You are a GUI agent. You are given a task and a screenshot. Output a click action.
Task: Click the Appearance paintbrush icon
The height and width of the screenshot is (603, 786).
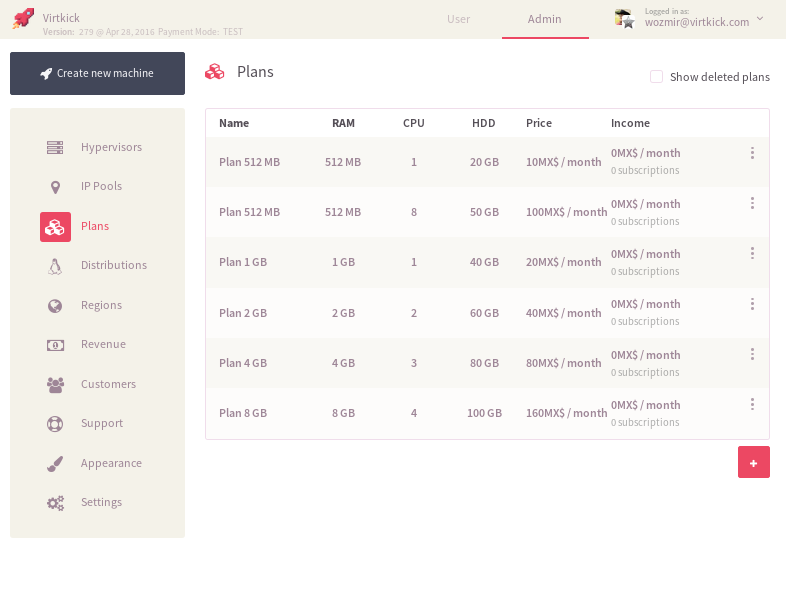[x=55, y=463]
